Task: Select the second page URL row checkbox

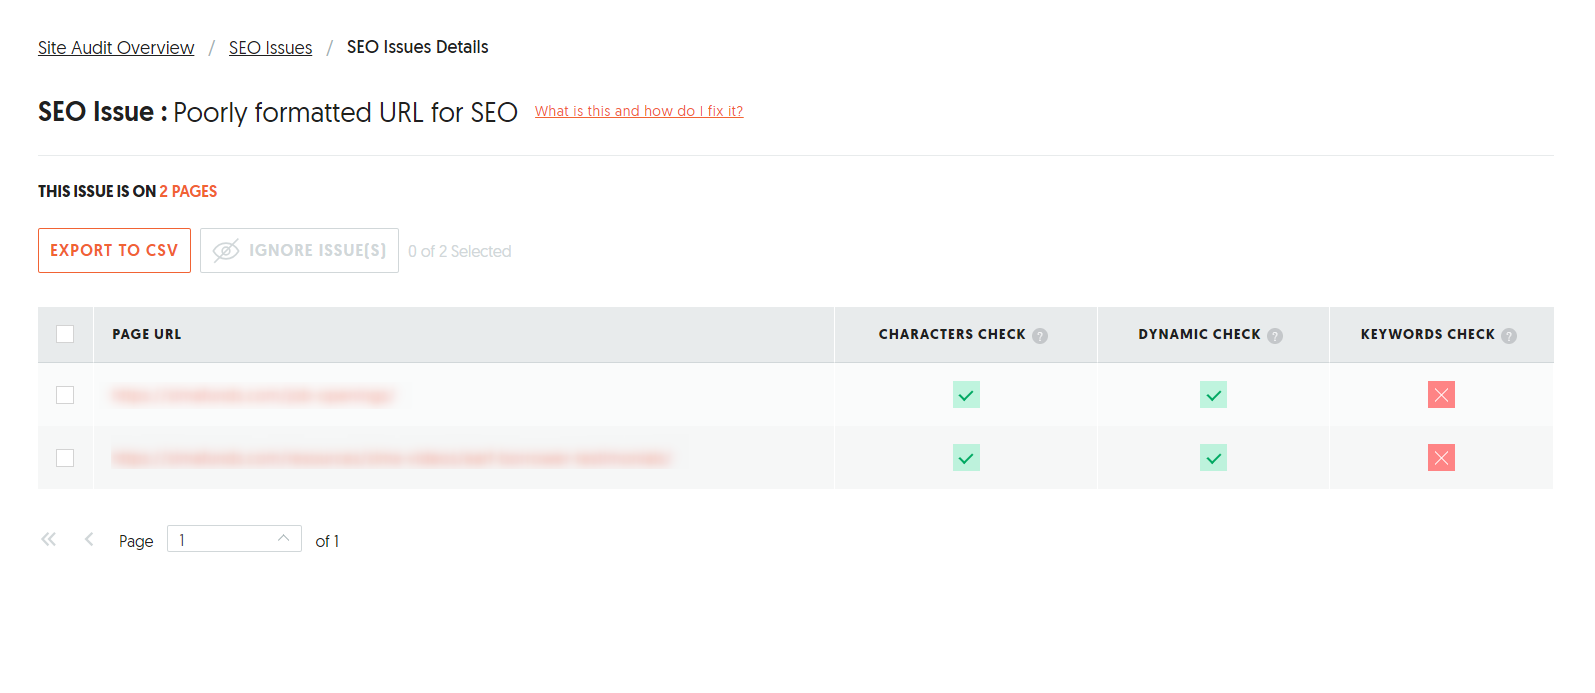Action: click(65, 458)
